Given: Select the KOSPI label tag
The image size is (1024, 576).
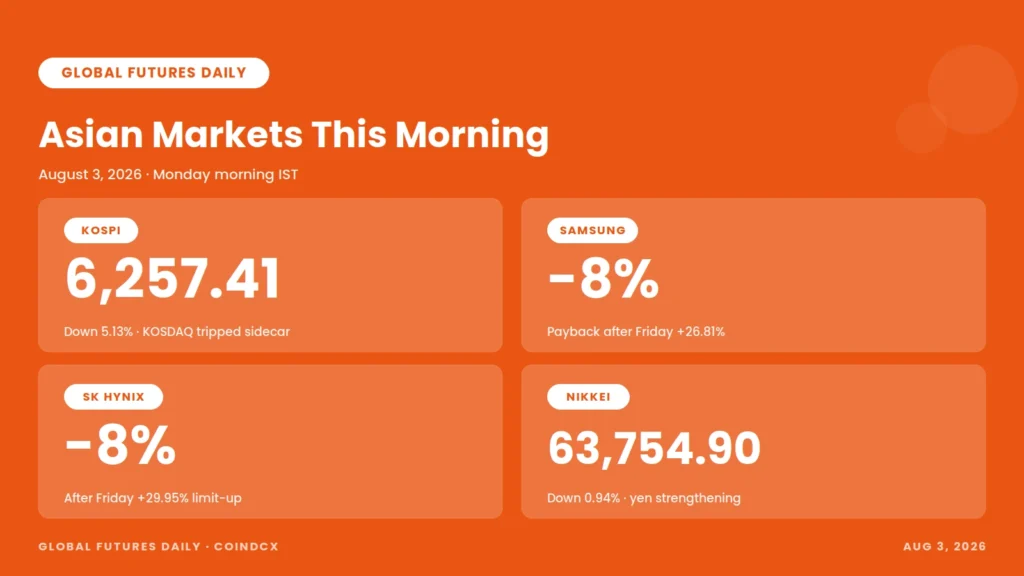Looking at the screenshot, I should tap(101, 231).
